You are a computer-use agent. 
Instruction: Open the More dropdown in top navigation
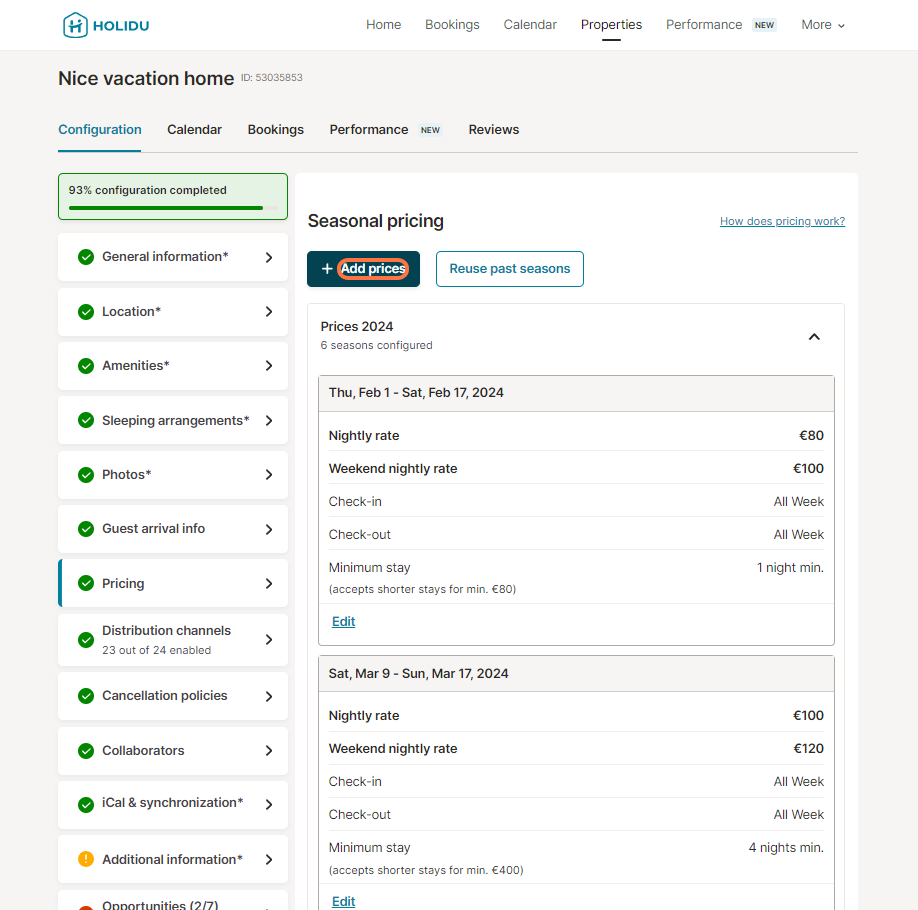[823, 25]
